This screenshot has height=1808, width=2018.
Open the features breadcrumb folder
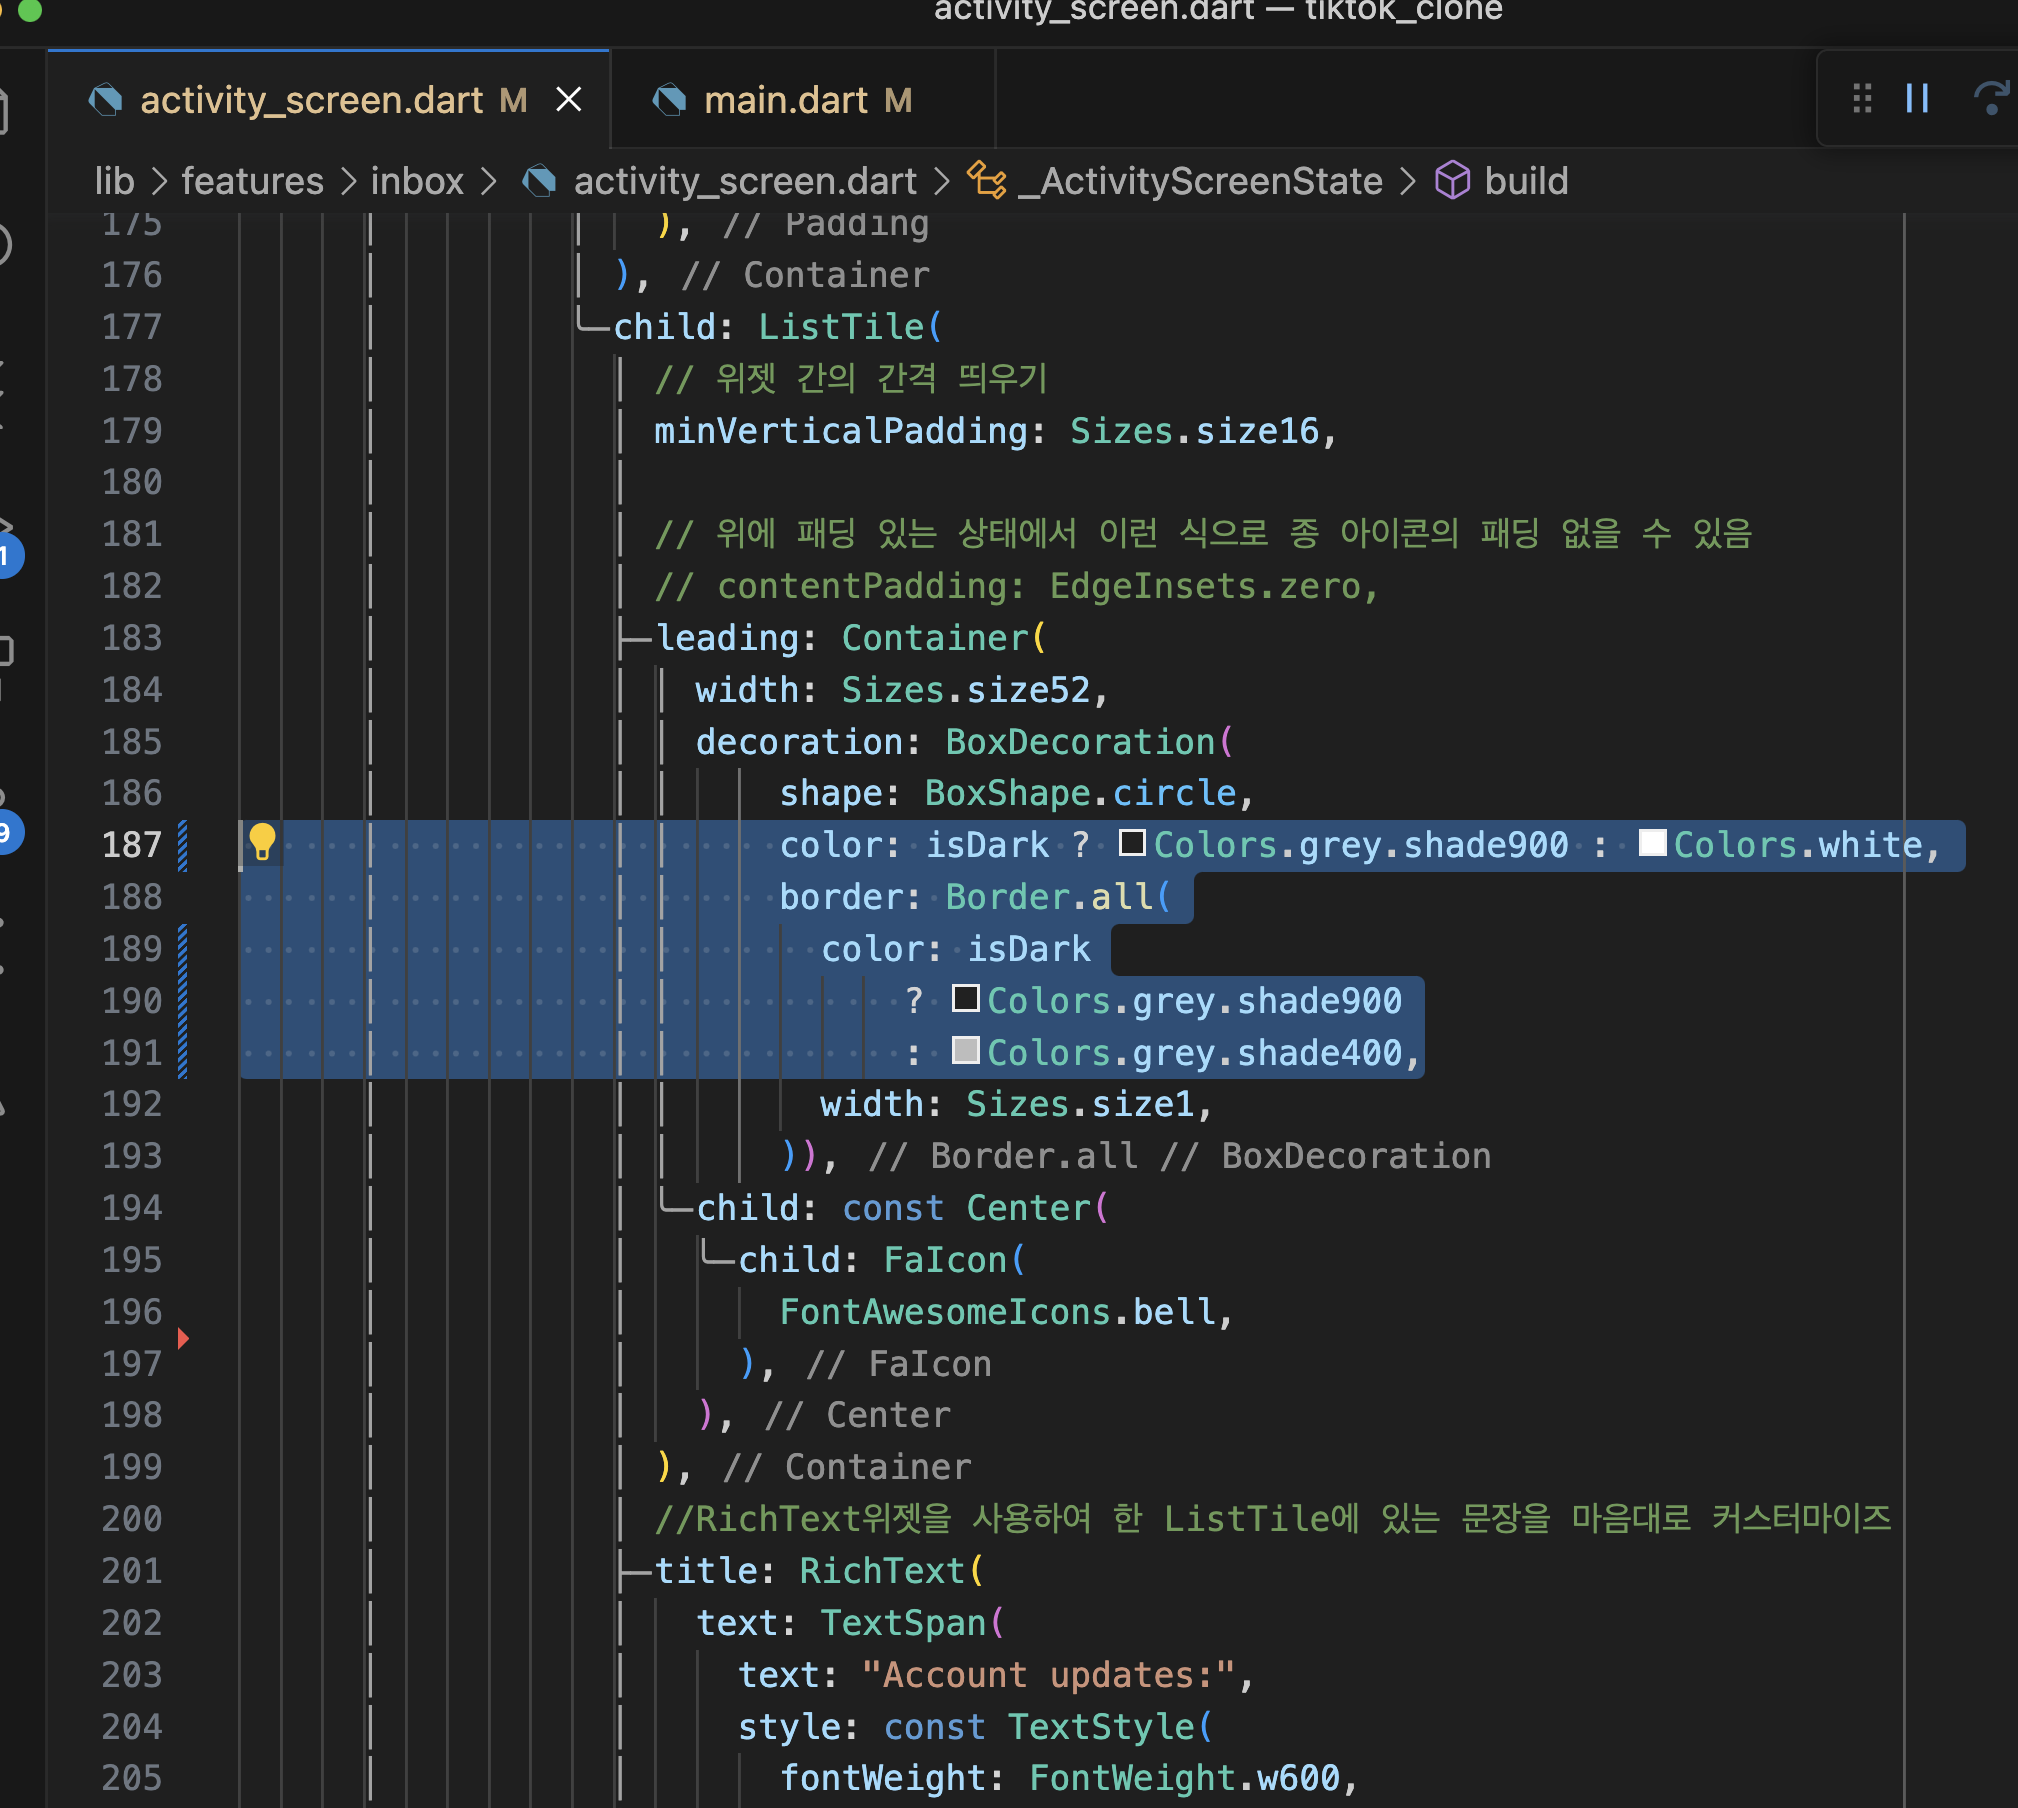(x=252, y=181)
